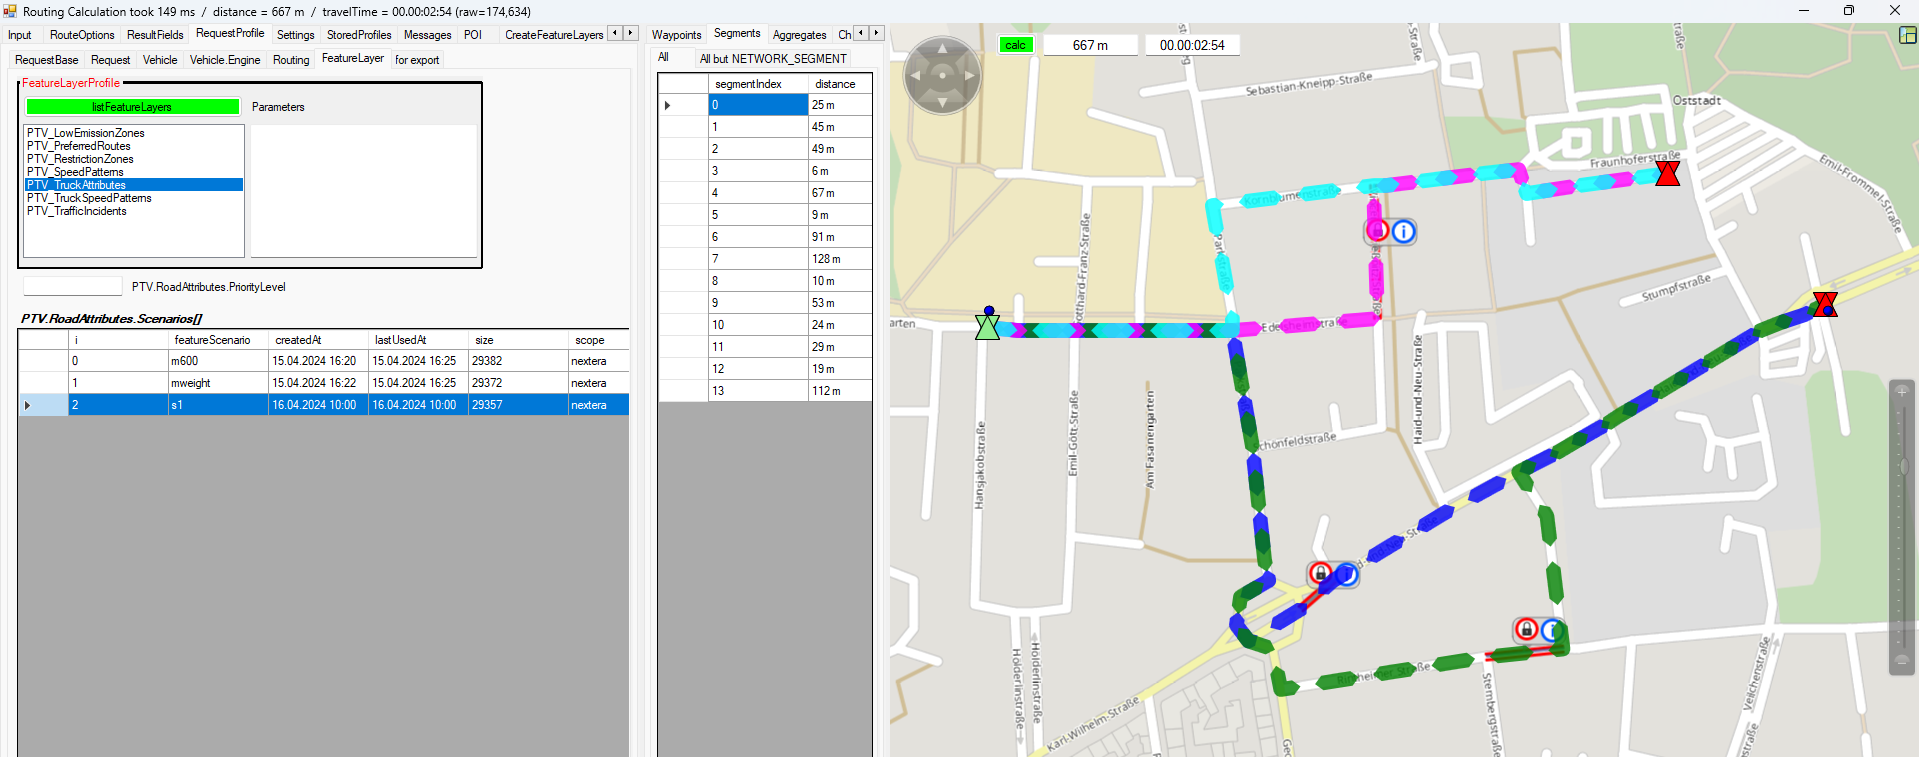Click the blue info icon below Kornblumenstraße
This screenshot has width=1919, height=757.
[x=1404, y=232]
